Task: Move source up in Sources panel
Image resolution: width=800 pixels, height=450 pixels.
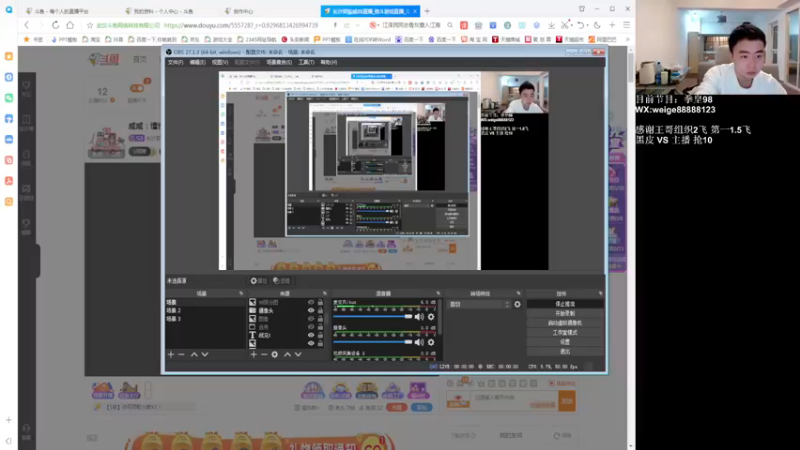Action: pyautogui.click(x=287, y=354)
